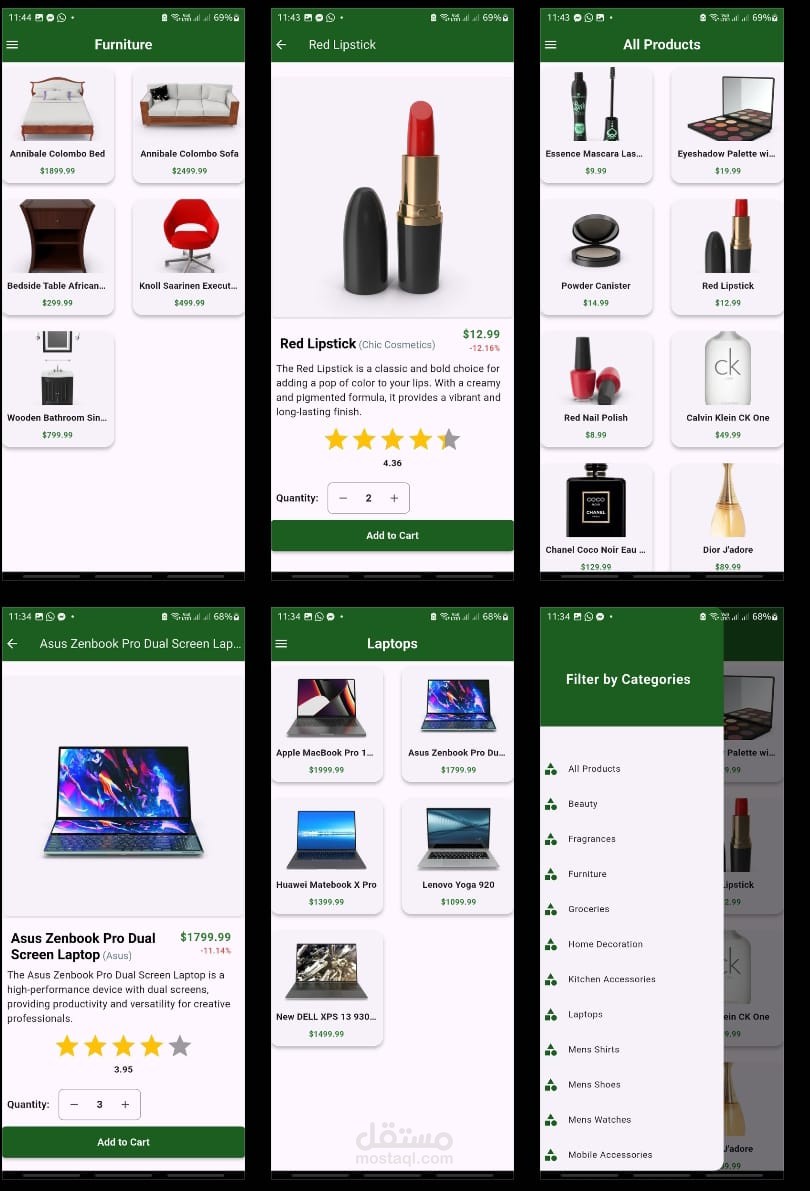Tap fifth rating star on Red Lipstick

coord(449,439)
